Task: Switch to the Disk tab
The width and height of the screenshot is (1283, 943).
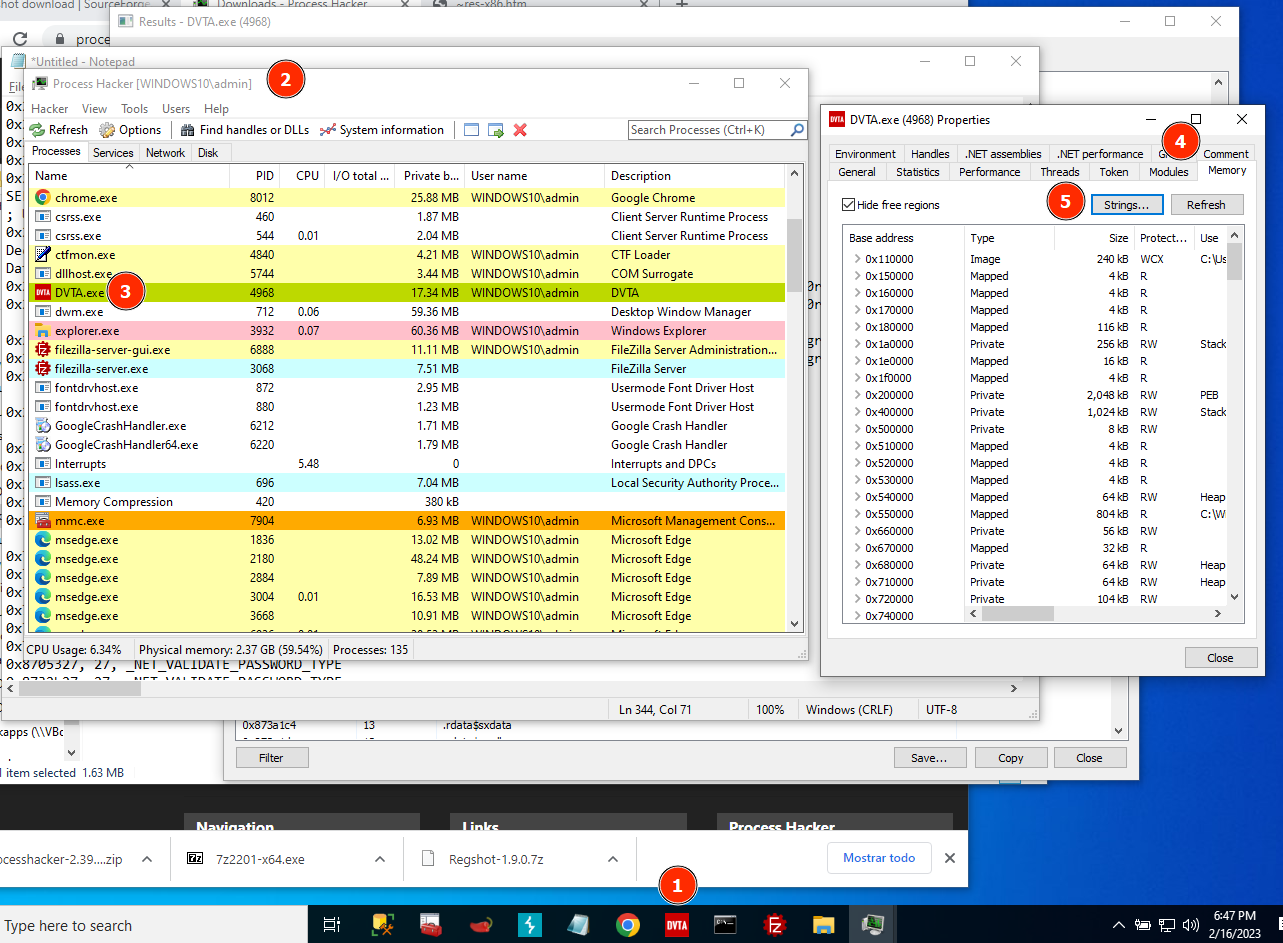Action: [x=208, y=153]
